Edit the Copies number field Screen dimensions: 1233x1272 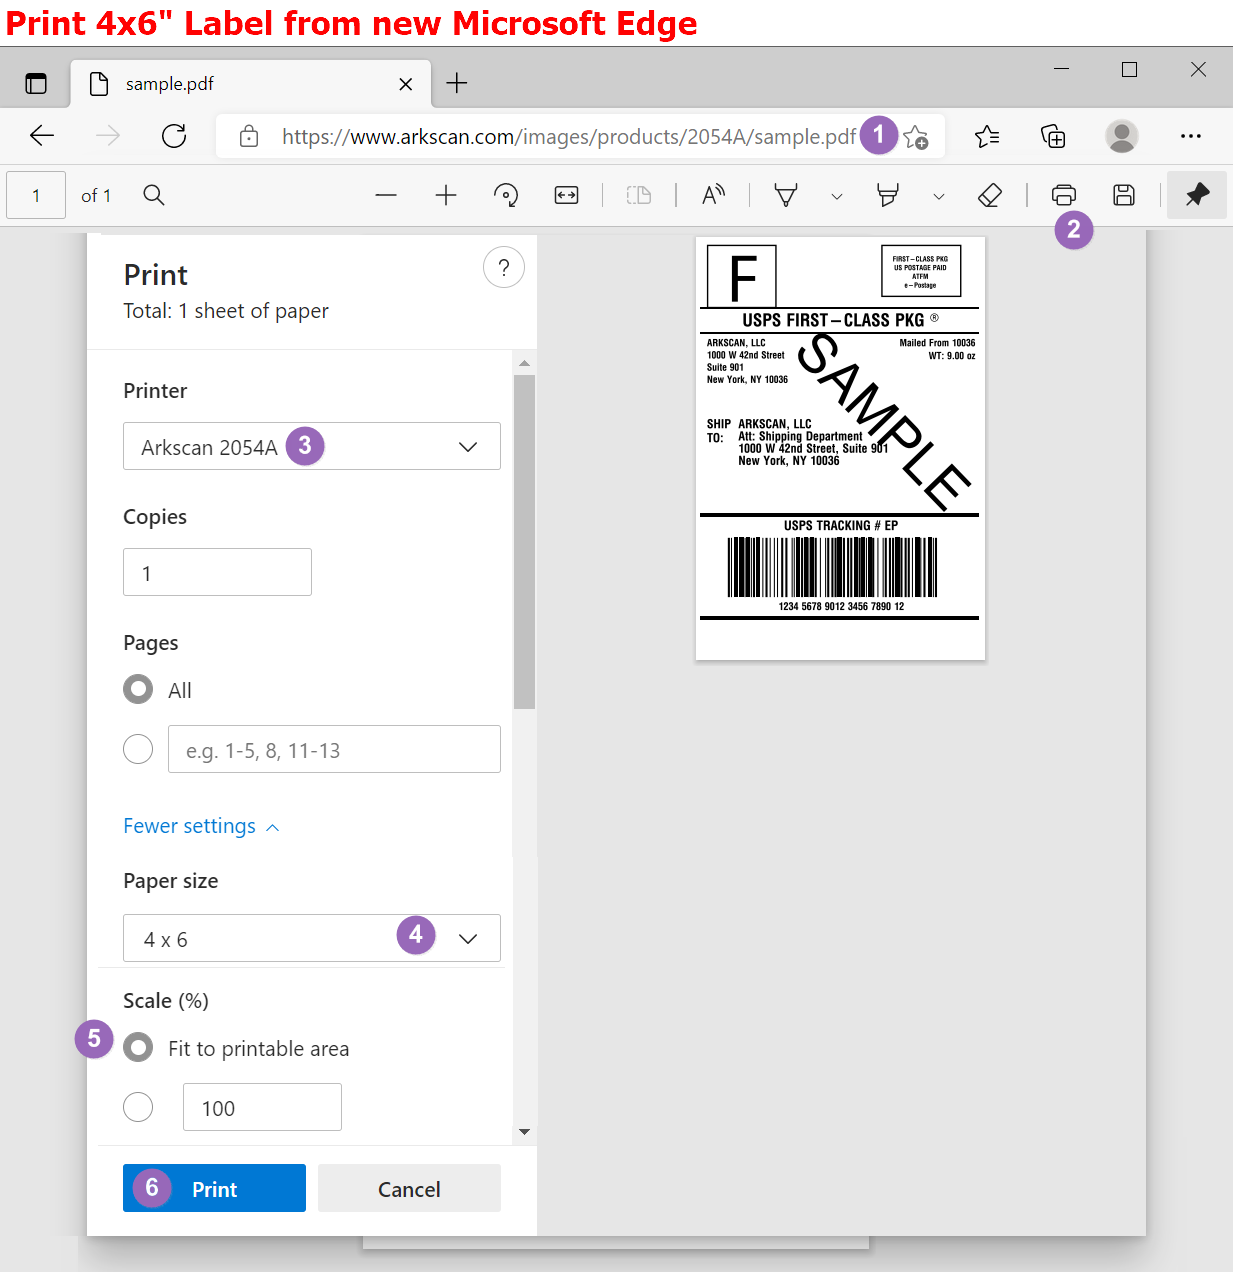click(x=217, y=572)
